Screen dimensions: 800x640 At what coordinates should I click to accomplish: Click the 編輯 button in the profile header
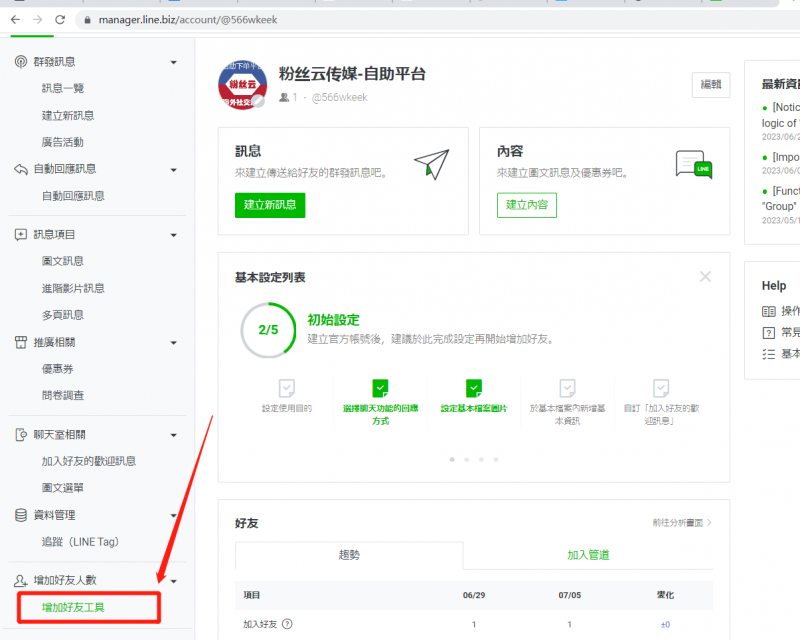(711, 84)
